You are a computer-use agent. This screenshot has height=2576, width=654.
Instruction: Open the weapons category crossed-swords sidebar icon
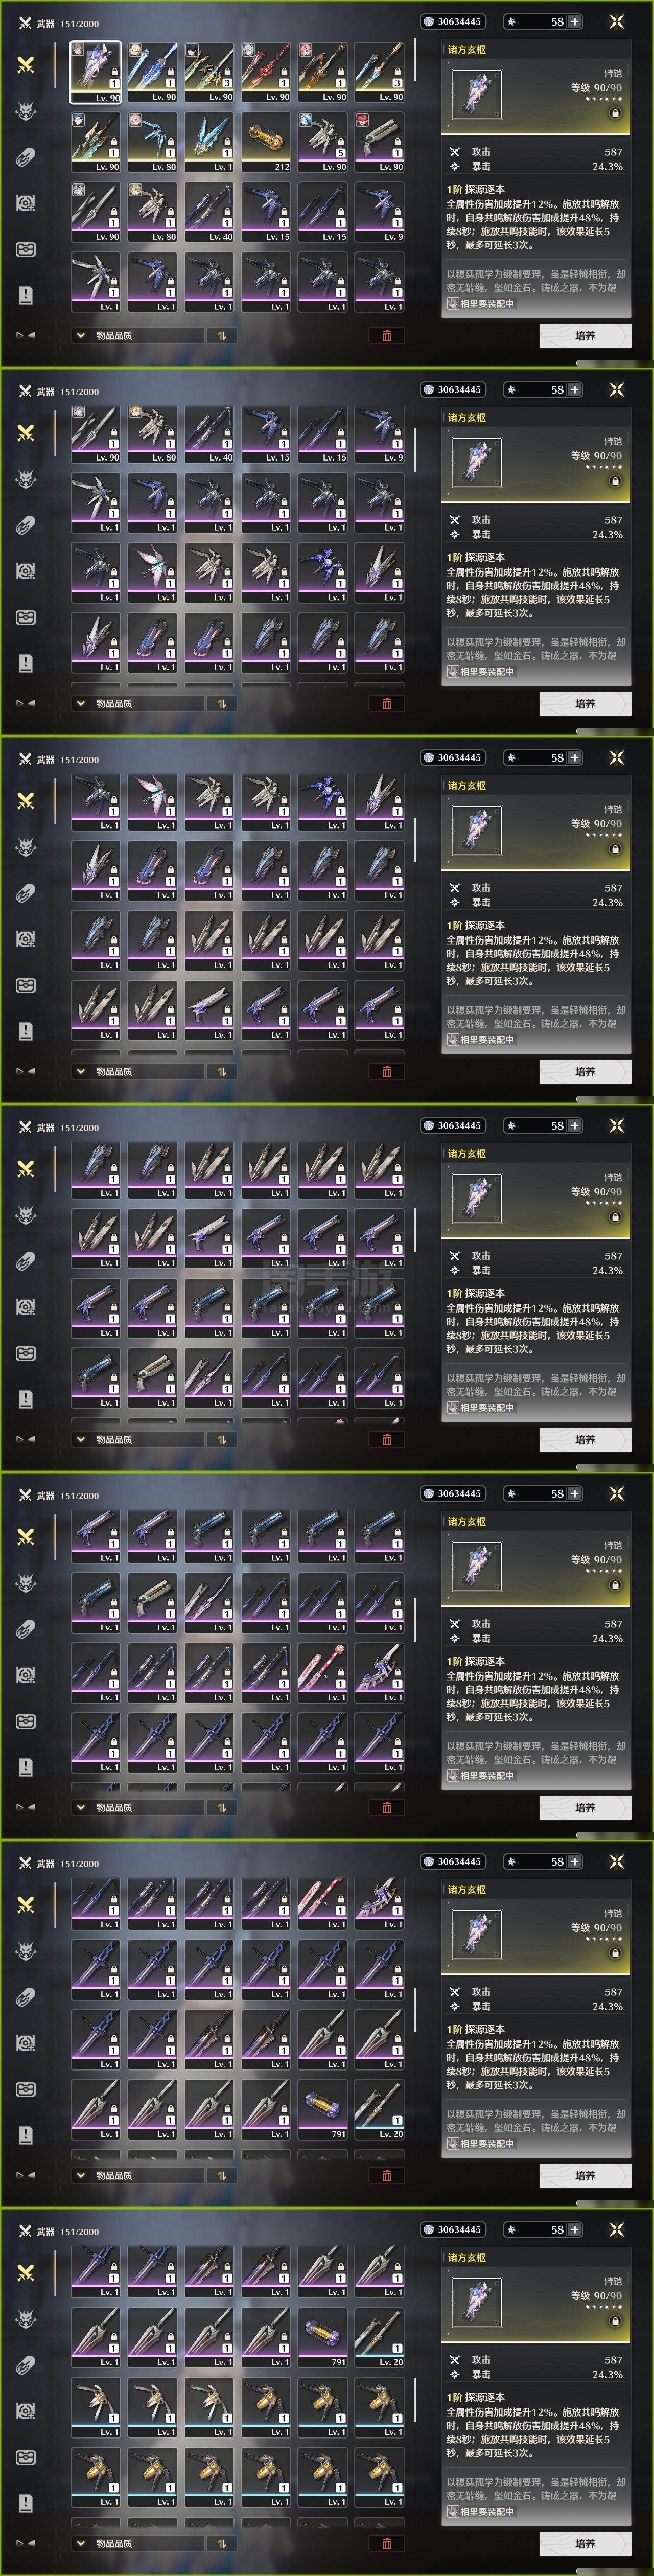pos(26,64)
